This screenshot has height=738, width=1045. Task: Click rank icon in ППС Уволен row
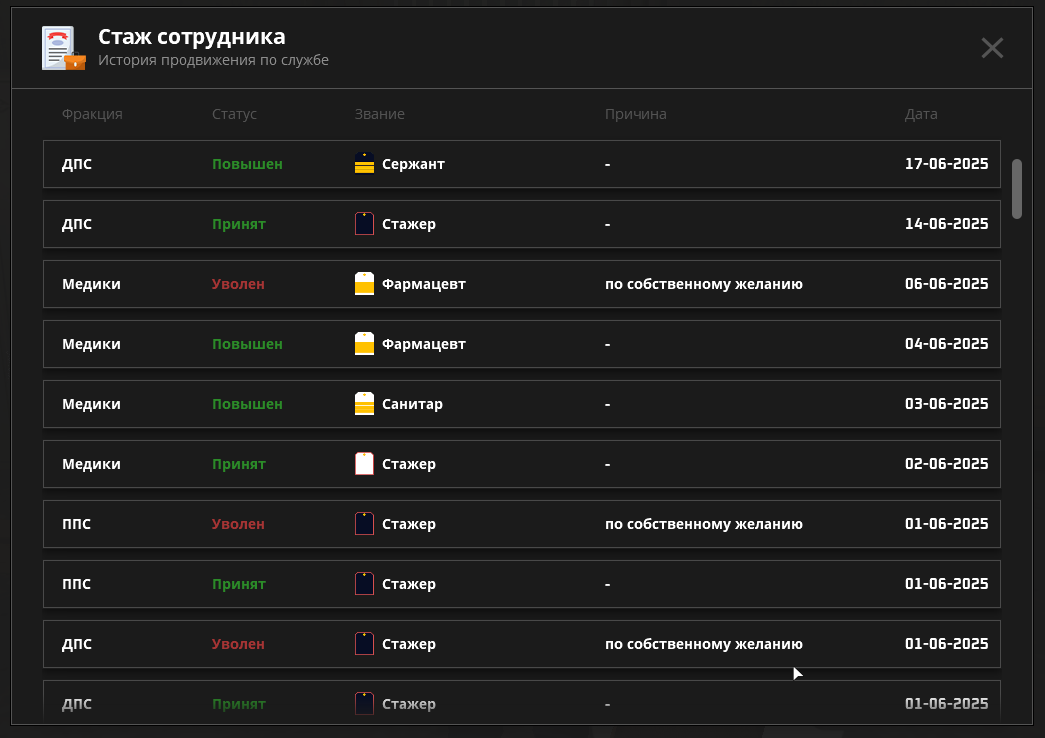click(x=364, y=524)
